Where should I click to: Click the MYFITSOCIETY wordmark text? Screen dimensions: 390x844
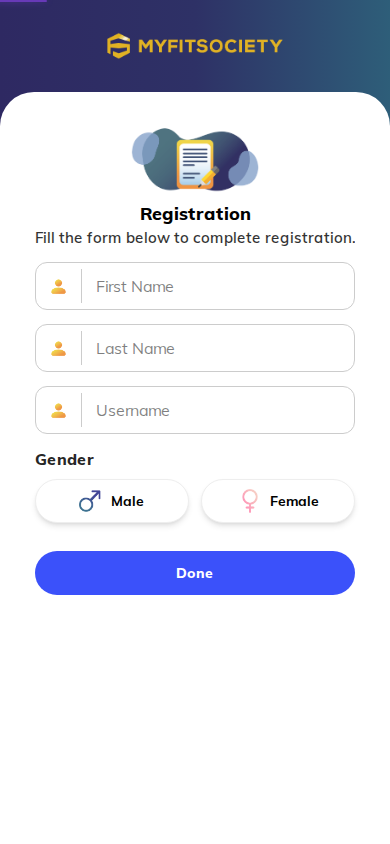(210, 46)
